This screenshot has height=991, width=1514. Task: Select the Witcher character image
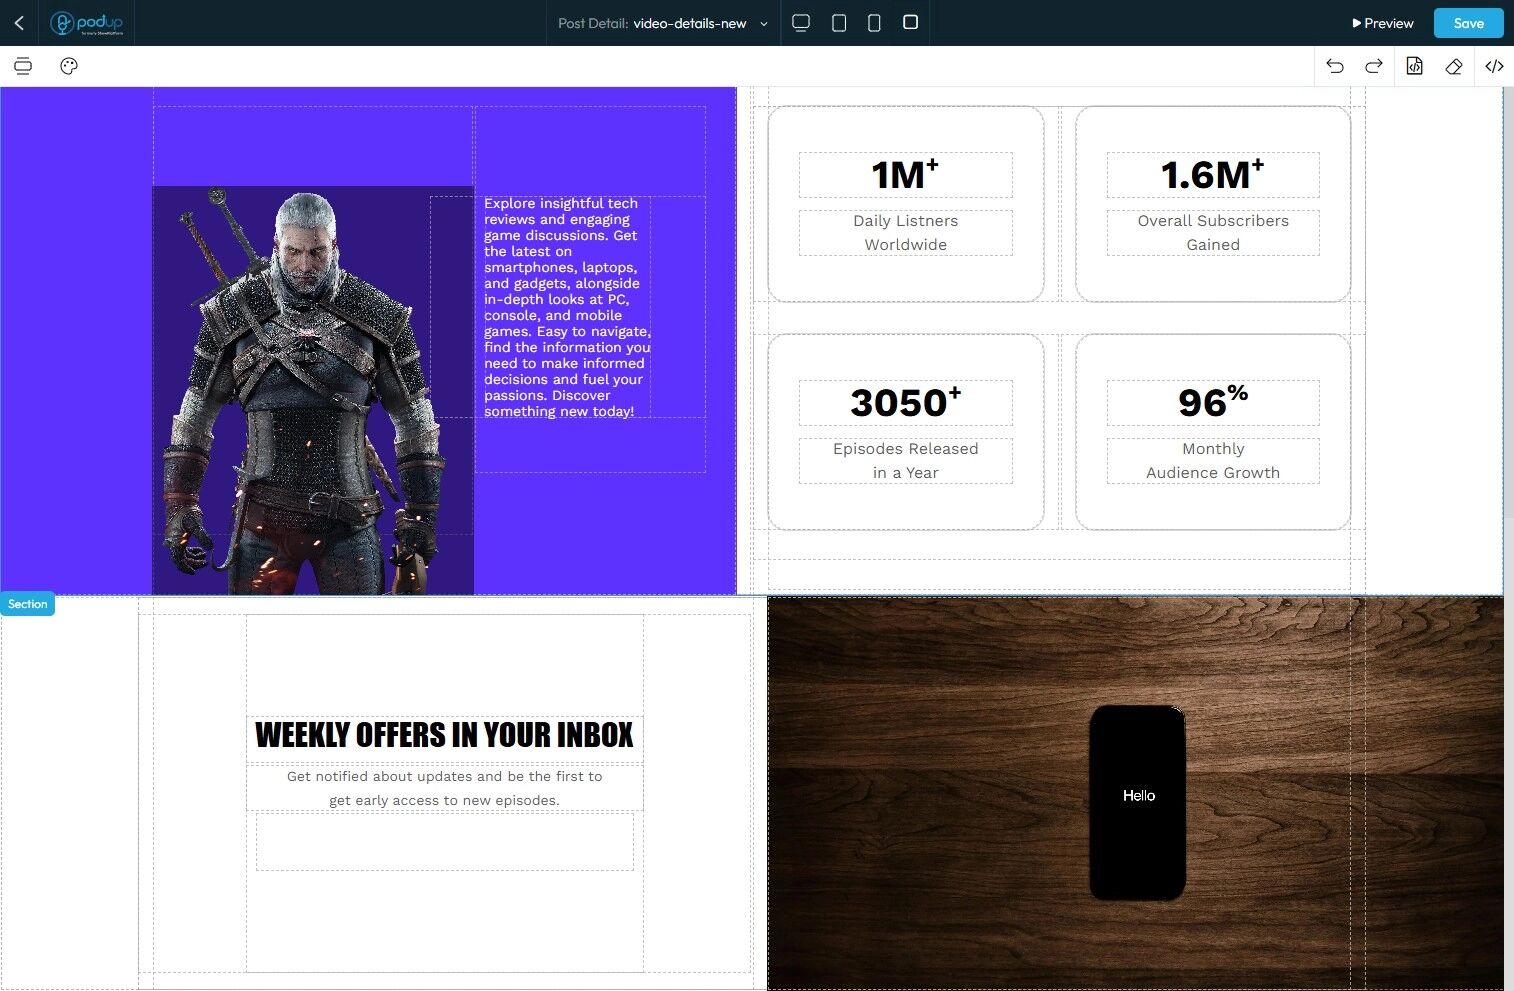[313, 390]
